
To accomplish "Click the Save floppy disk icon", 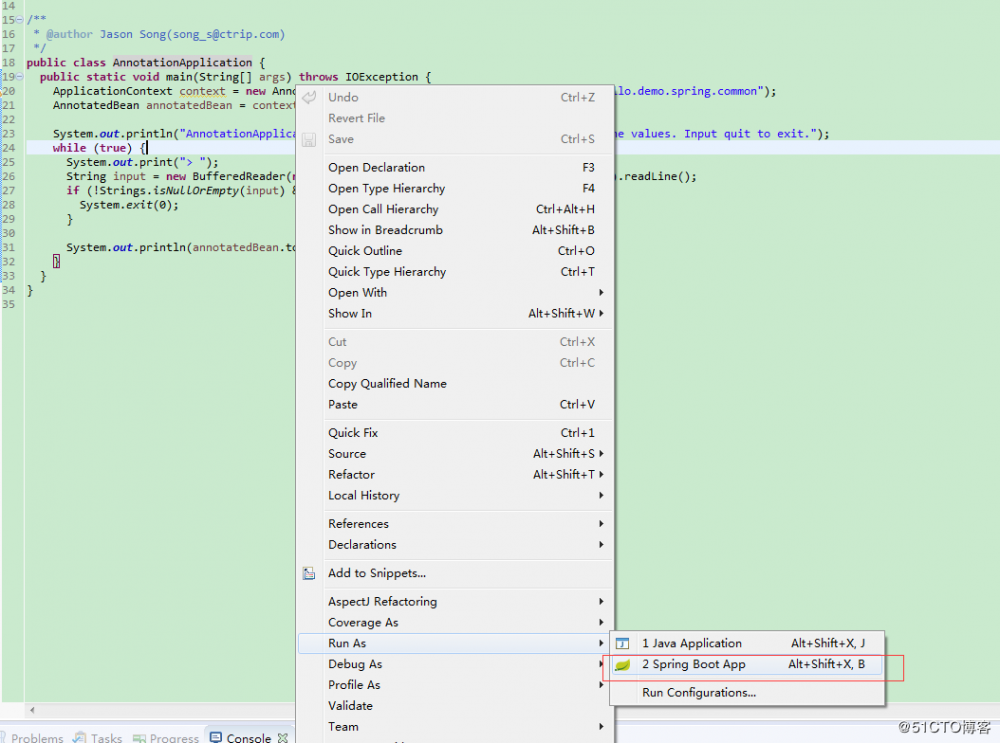I will tap(309, 140).
